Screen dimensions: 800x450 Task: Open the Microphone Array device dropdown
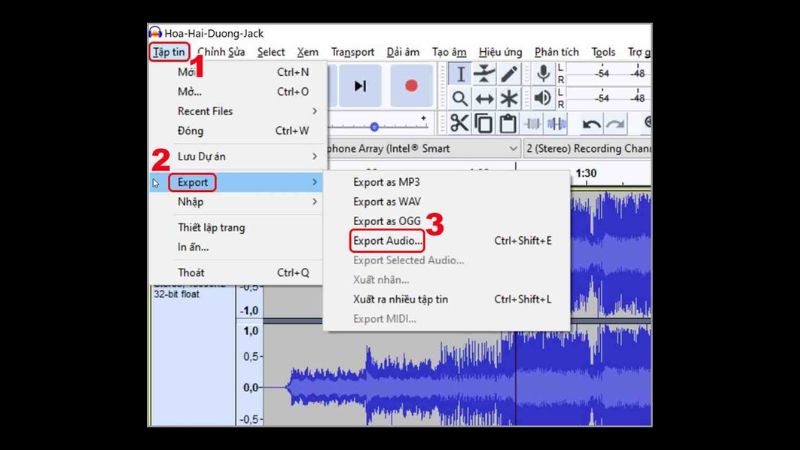click(423, 148)
